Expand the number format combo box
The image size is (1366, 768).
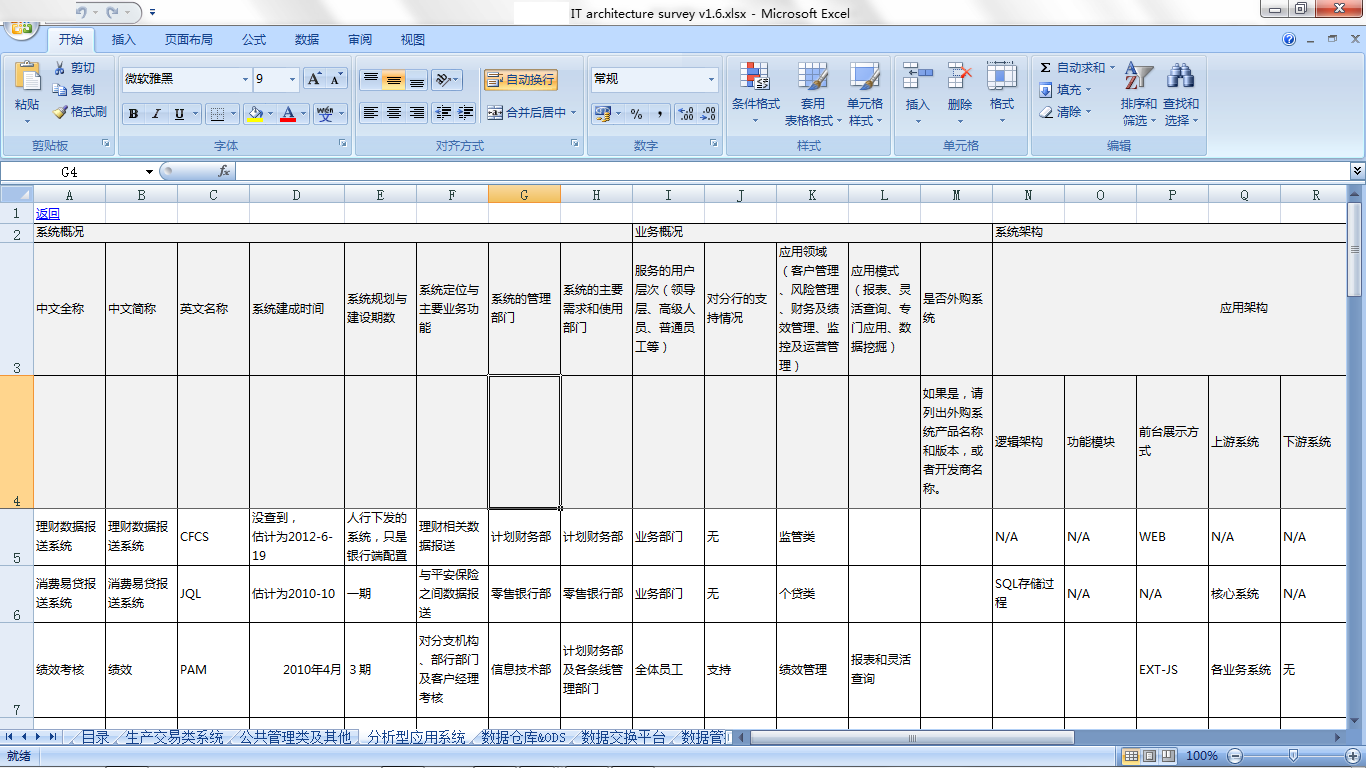[712, 80]
